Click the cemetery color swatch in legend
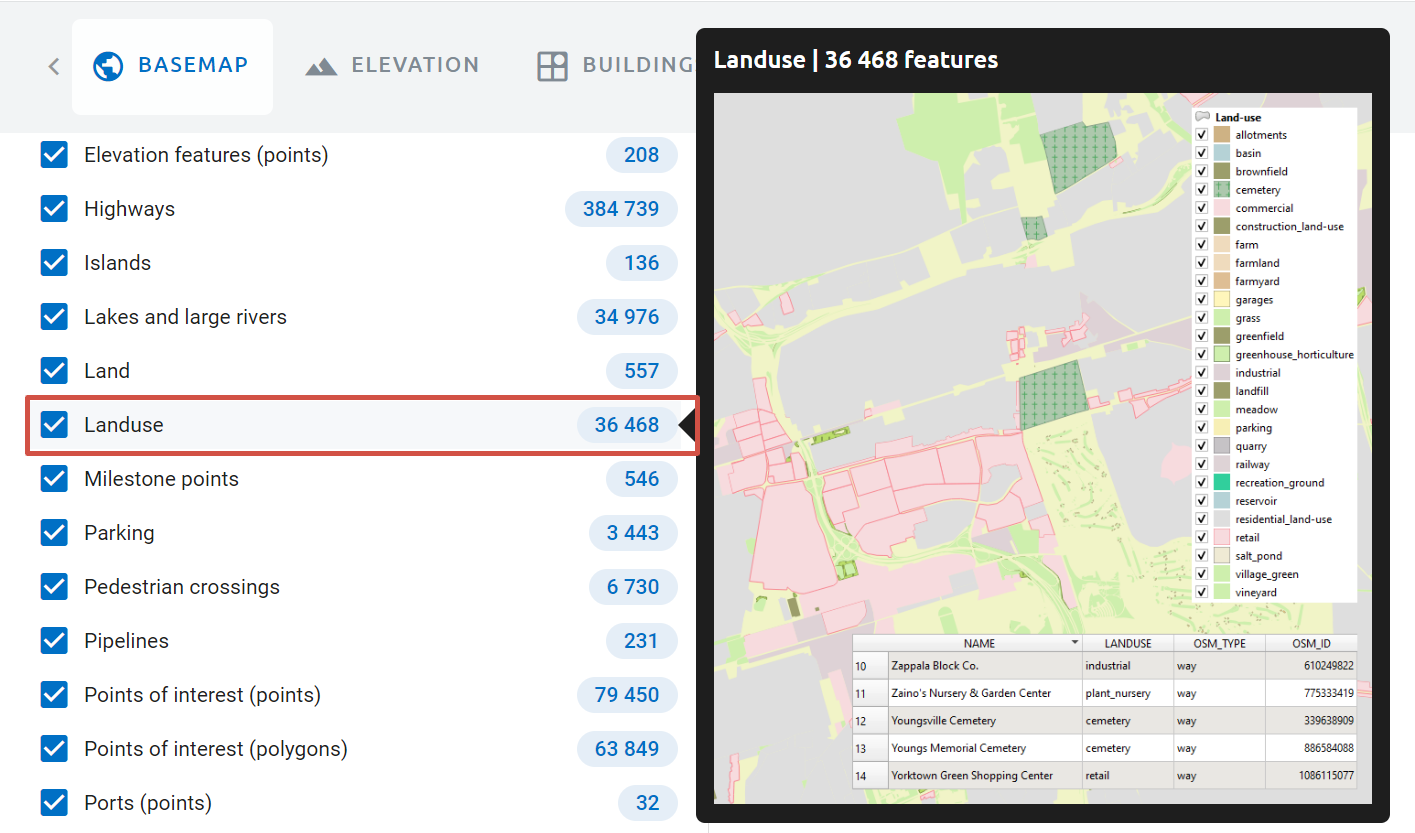The width and height of the screenshot is (1415, 833). point(1221,190)
